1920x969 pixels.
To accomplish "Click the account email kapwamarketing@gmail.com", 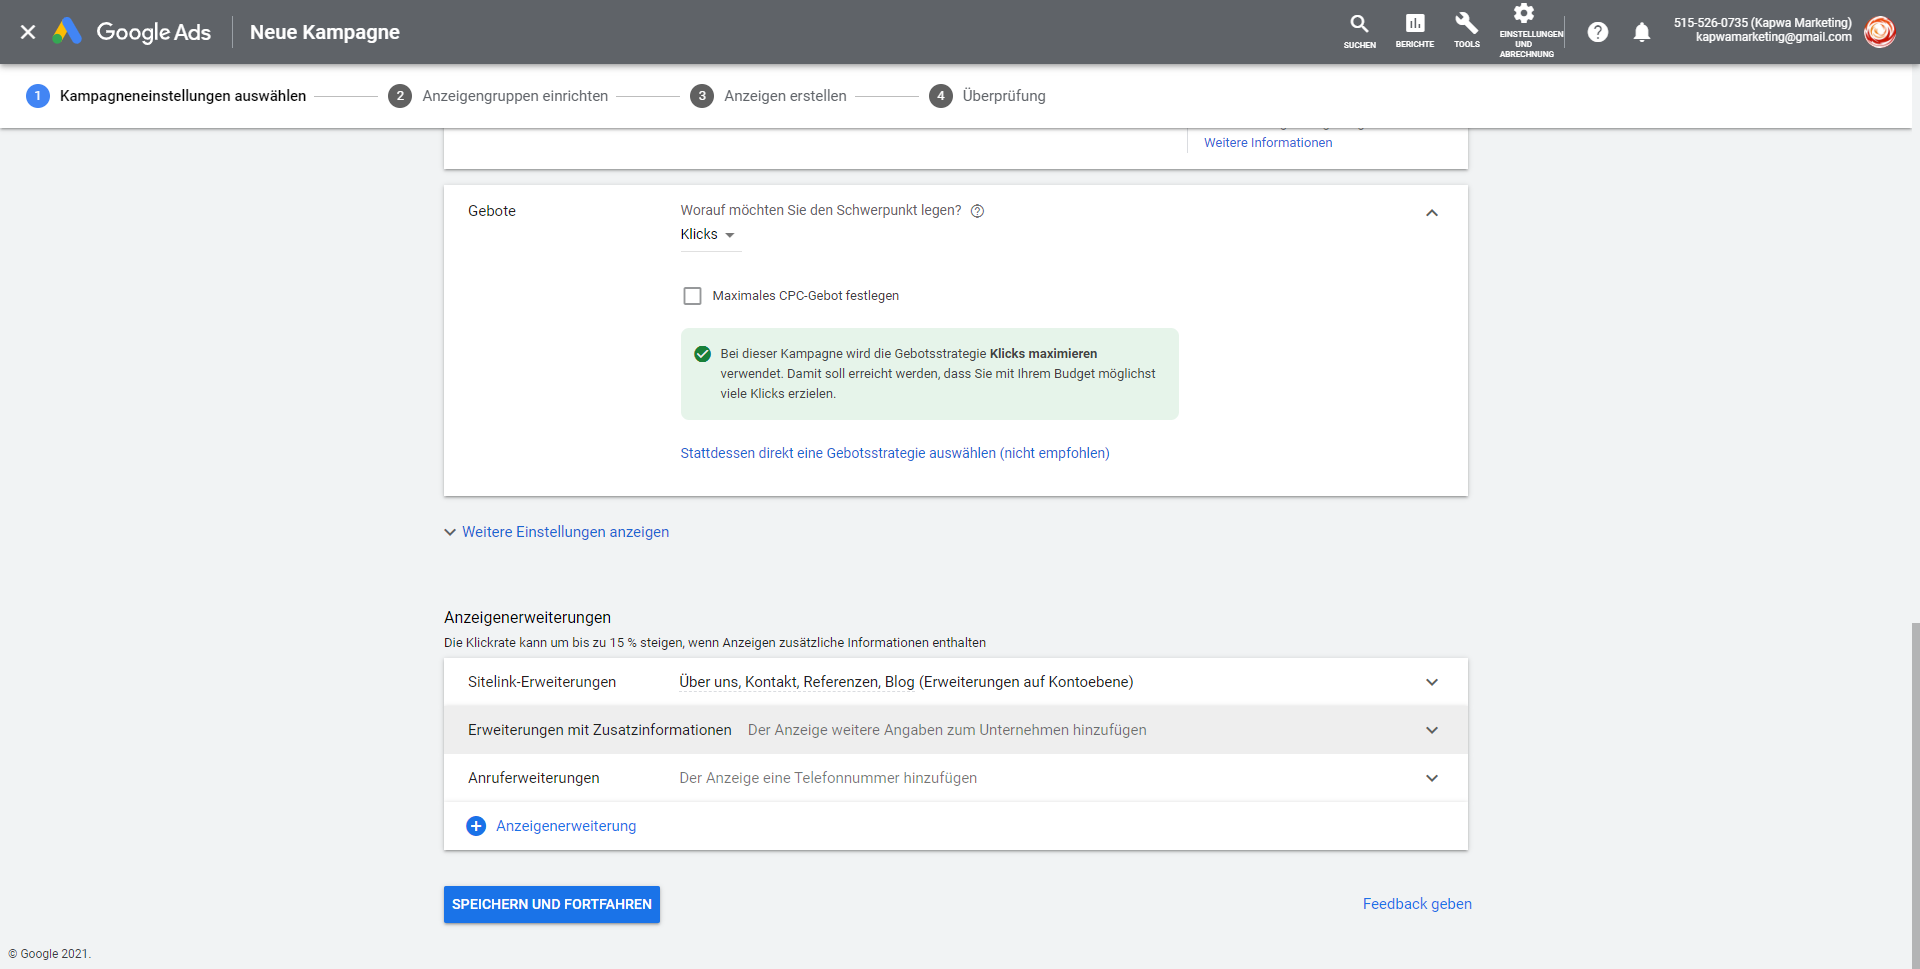I will 1773,38.
